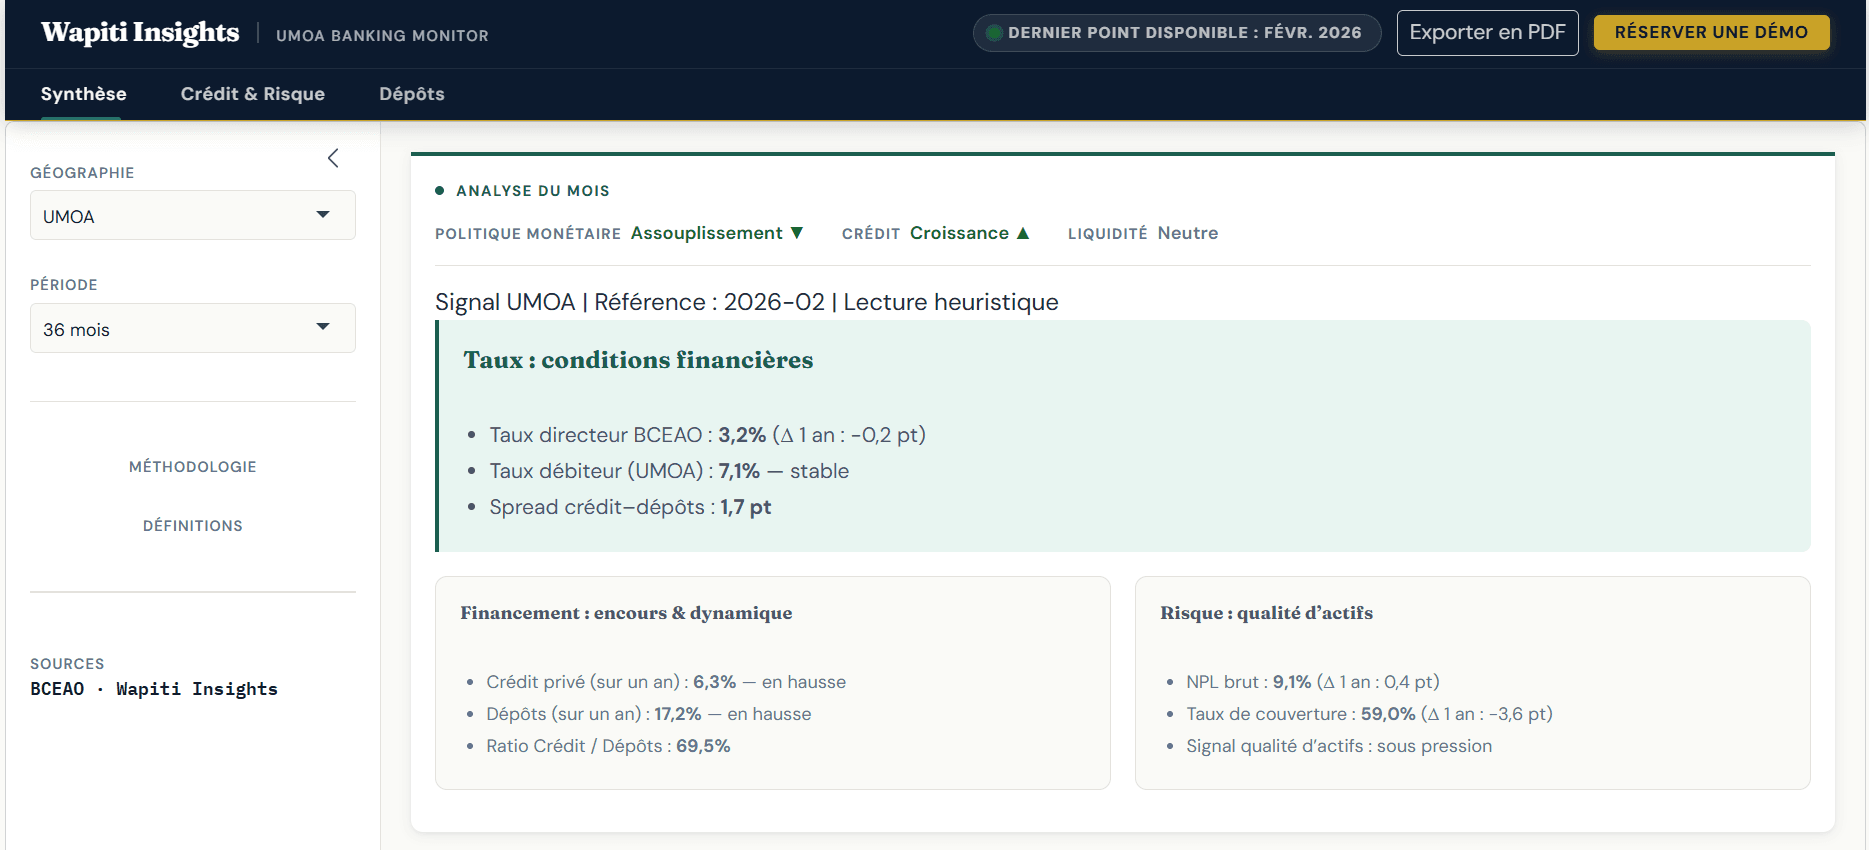Click the Ratio Crédit / Dépôts 69,5% line

click(608, 746)
